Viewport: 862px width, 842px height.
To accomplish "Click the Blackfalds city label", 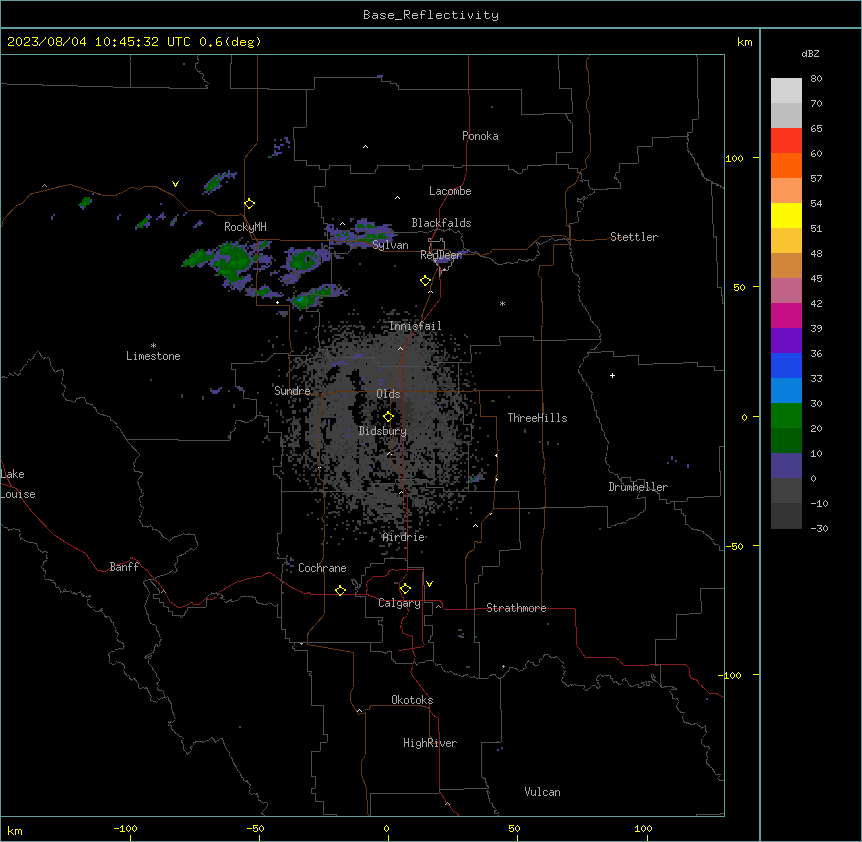I will [441, 223].
